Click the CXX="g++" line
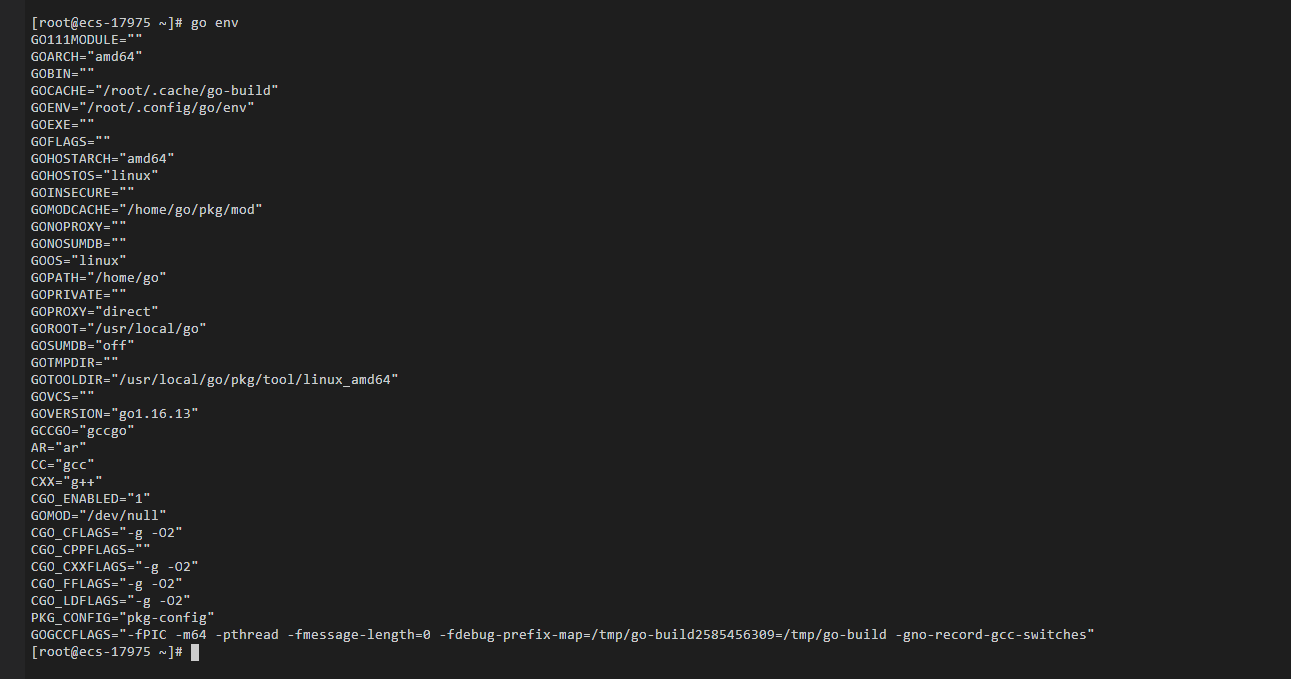The image size is (1291, 679). 67,481
